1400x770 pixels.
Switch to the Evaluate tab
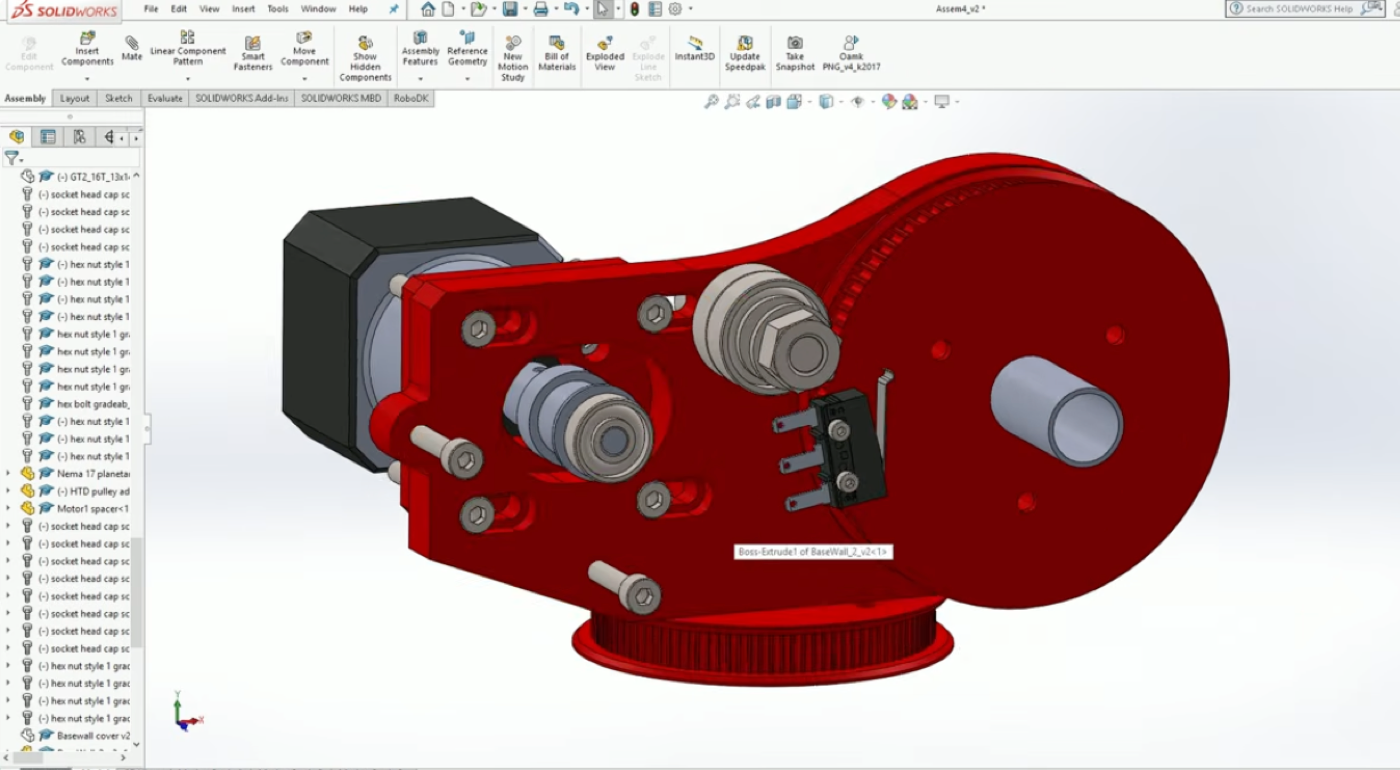pos(165,98)
